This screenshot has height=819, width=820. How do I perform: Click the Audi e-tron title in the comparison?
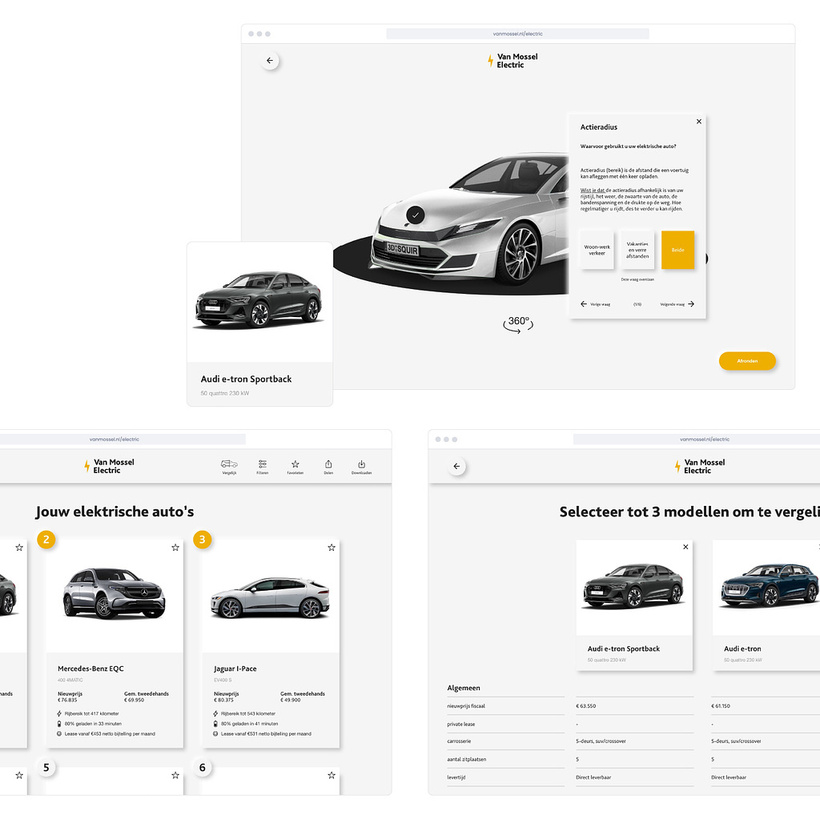(x=743, y=649)
